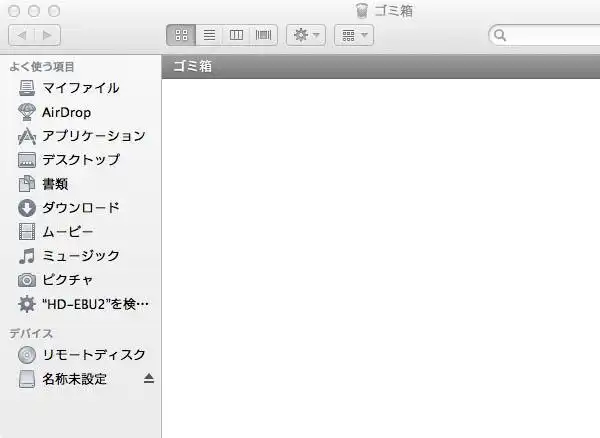Switch to icon view mode
This screenshot has height=438, width=600.
(181, 34)
